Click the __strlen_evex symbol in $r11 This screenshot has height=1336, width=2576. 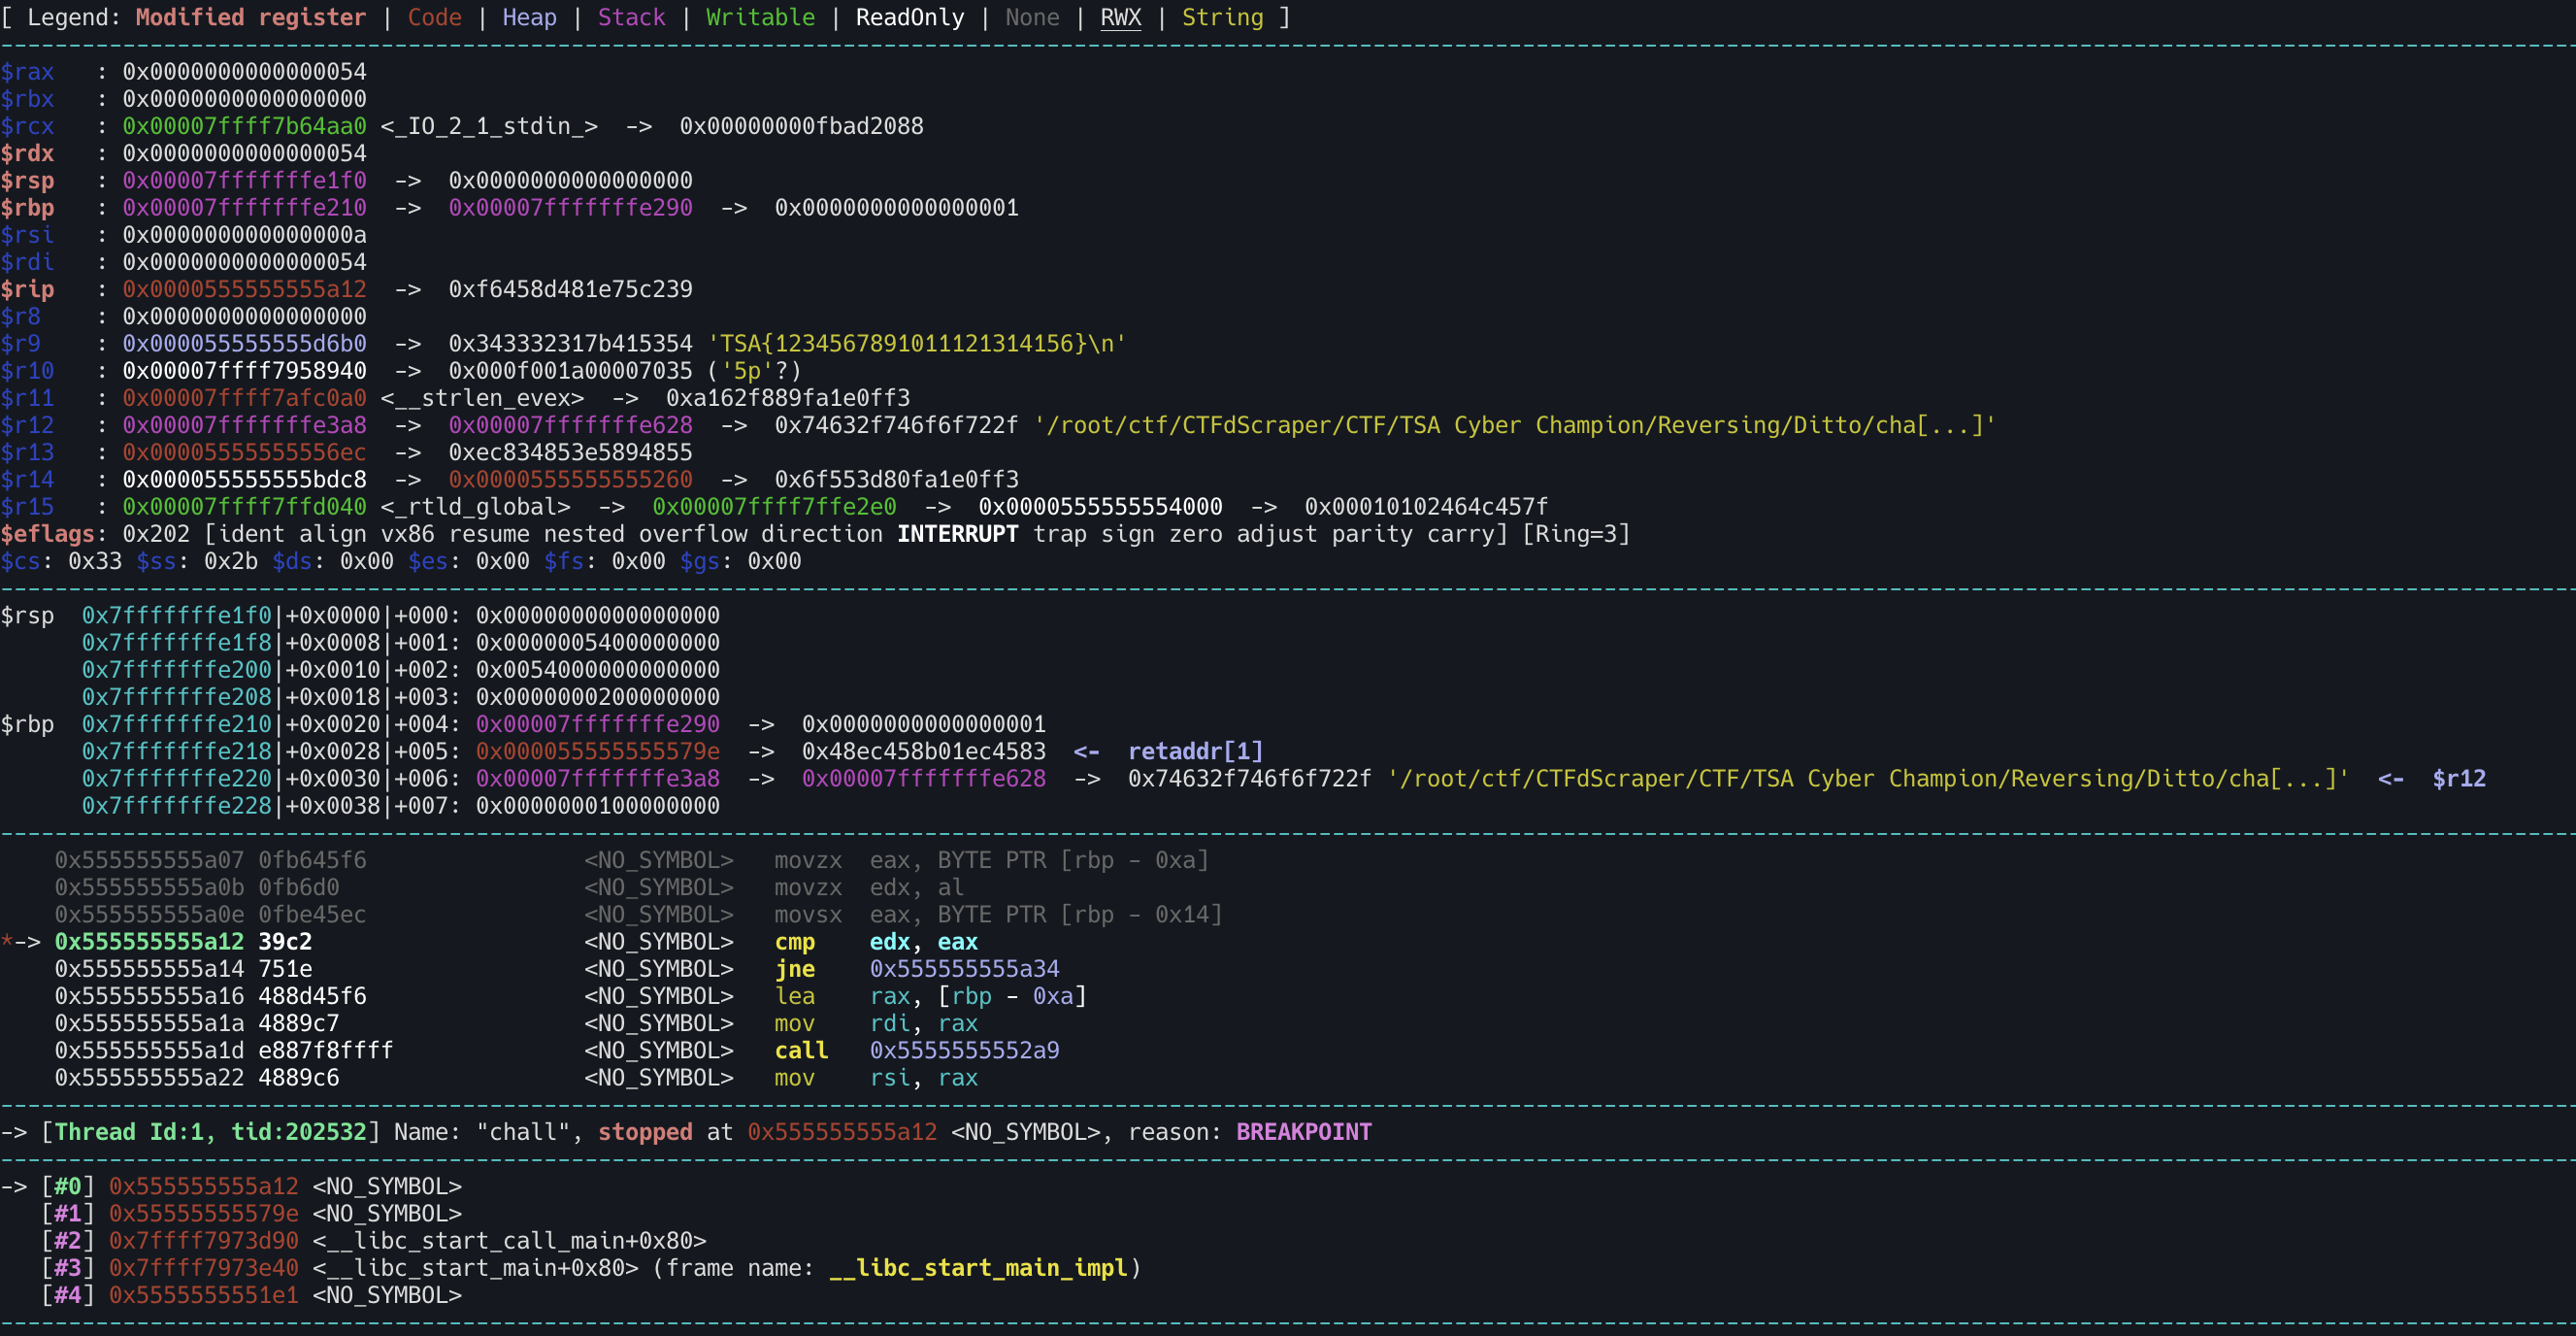[x=482, y=398]
